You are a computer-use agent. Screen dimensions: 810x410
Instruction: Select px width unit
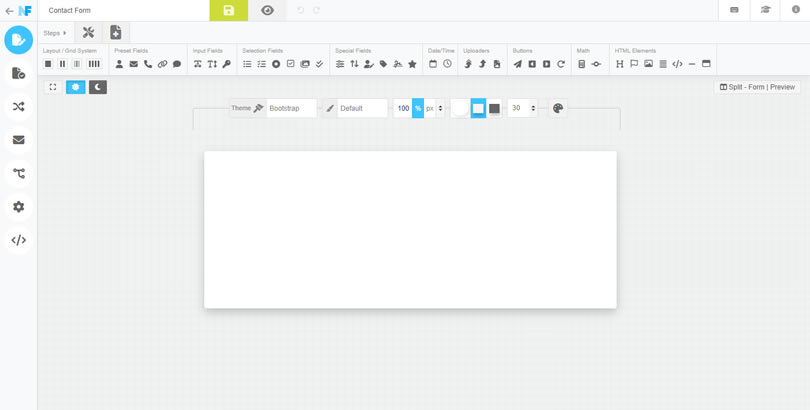(x=430, y=108)
